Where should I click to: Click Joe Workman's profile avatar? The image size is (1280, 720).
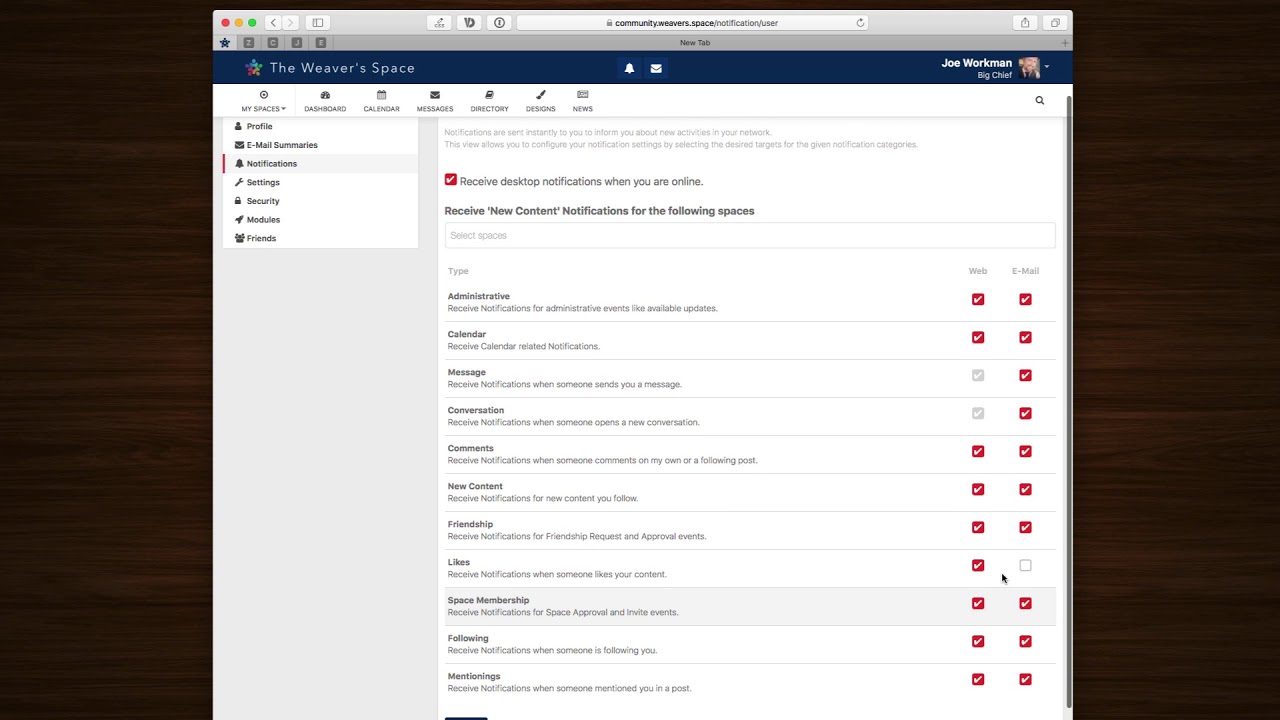pyautogui.click(x=1029, y=68)
